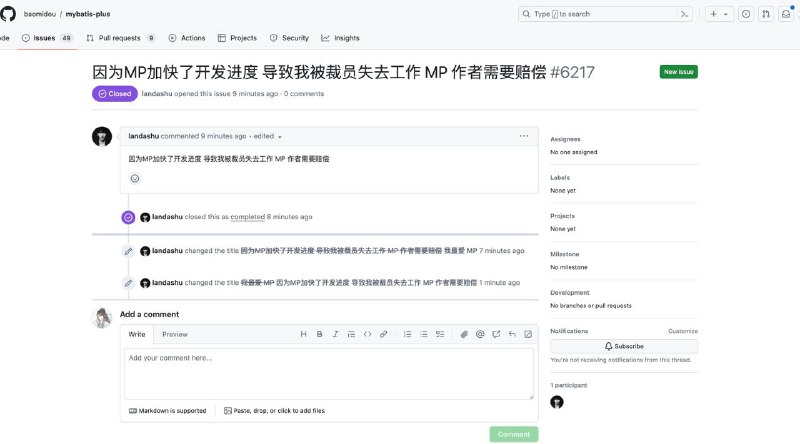
Task: Click the pencil icon of 1 minute ago title change
Action: pos(128,283)
